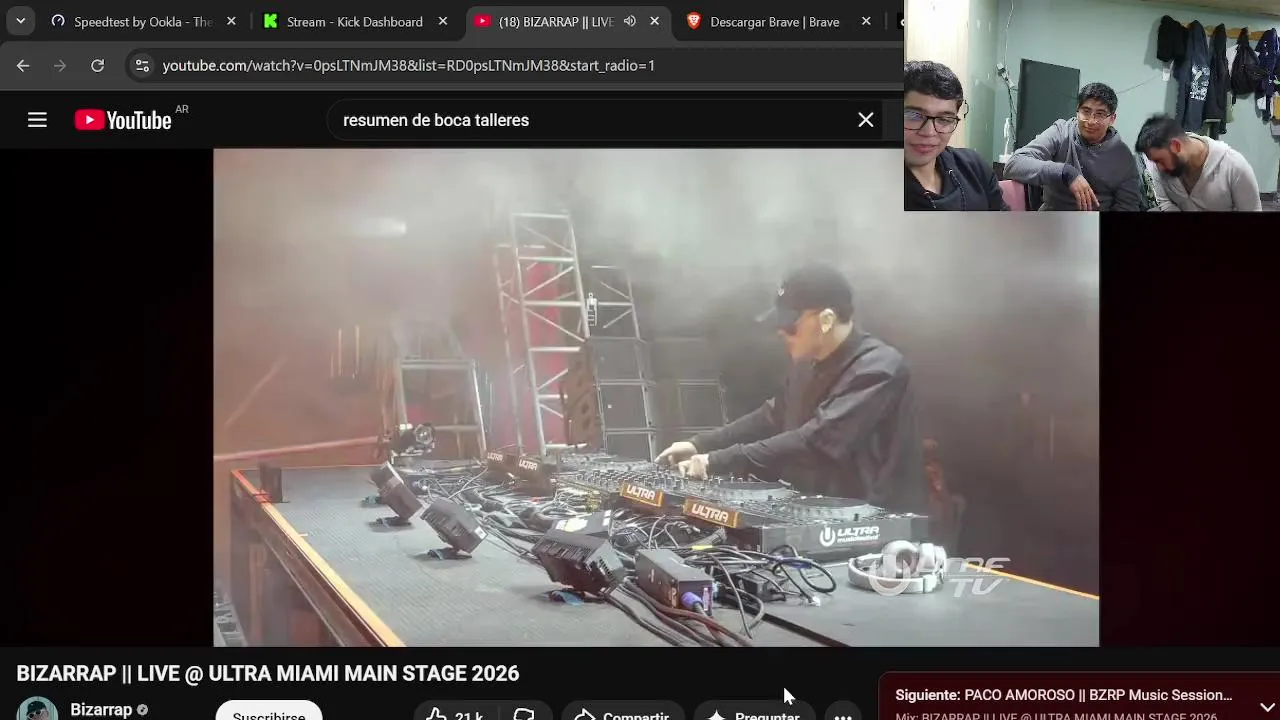Open the Bizarrap channel name link
The image size is (1280, 720).
pos(101,710)
